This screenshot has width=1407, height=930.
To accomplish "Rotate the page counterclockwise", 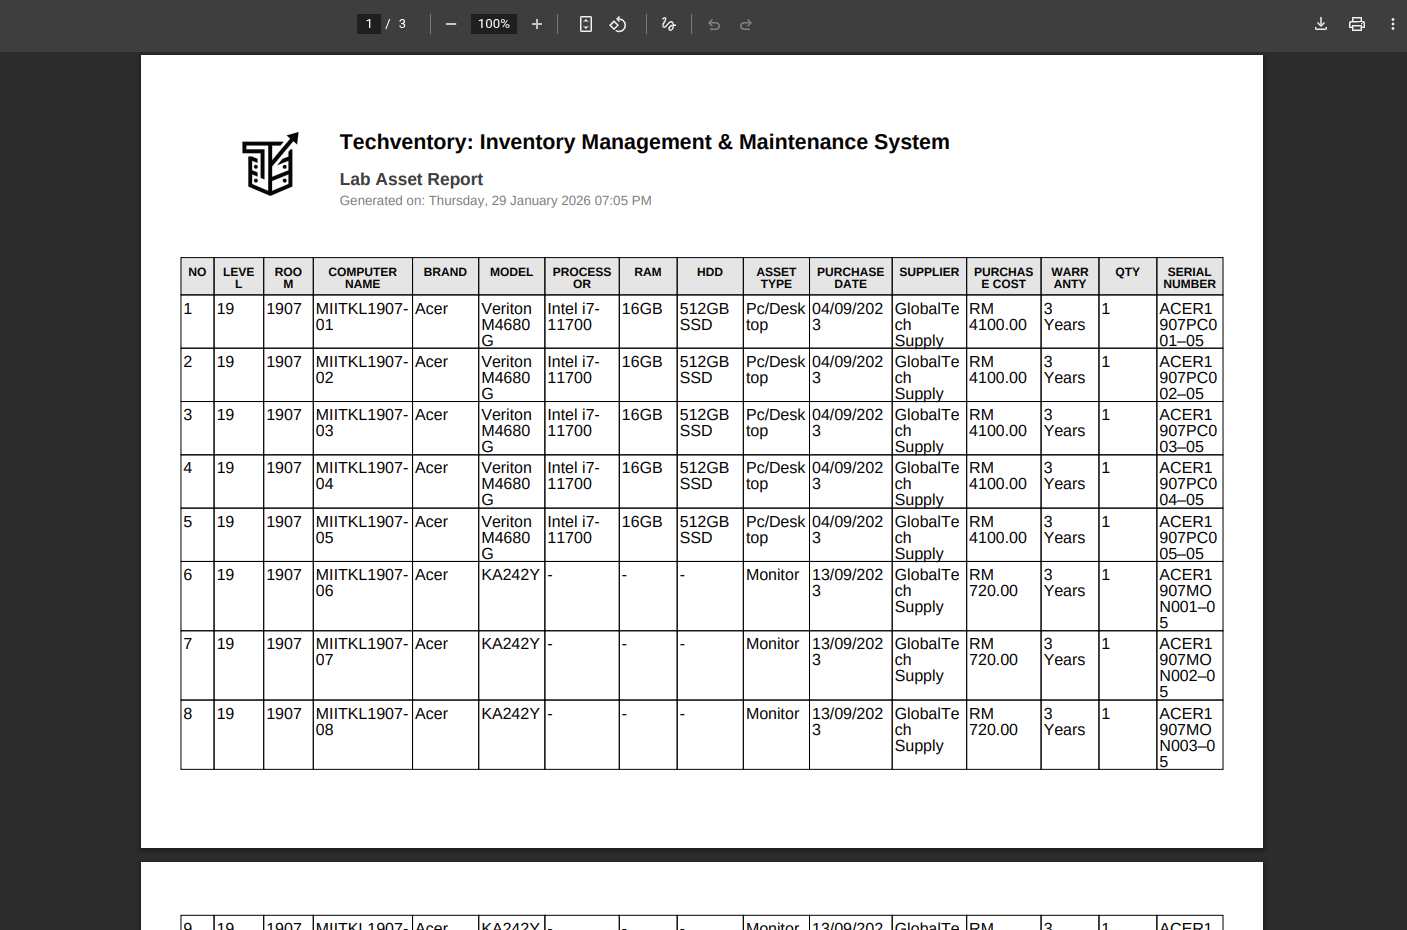I will coord(617,23).
